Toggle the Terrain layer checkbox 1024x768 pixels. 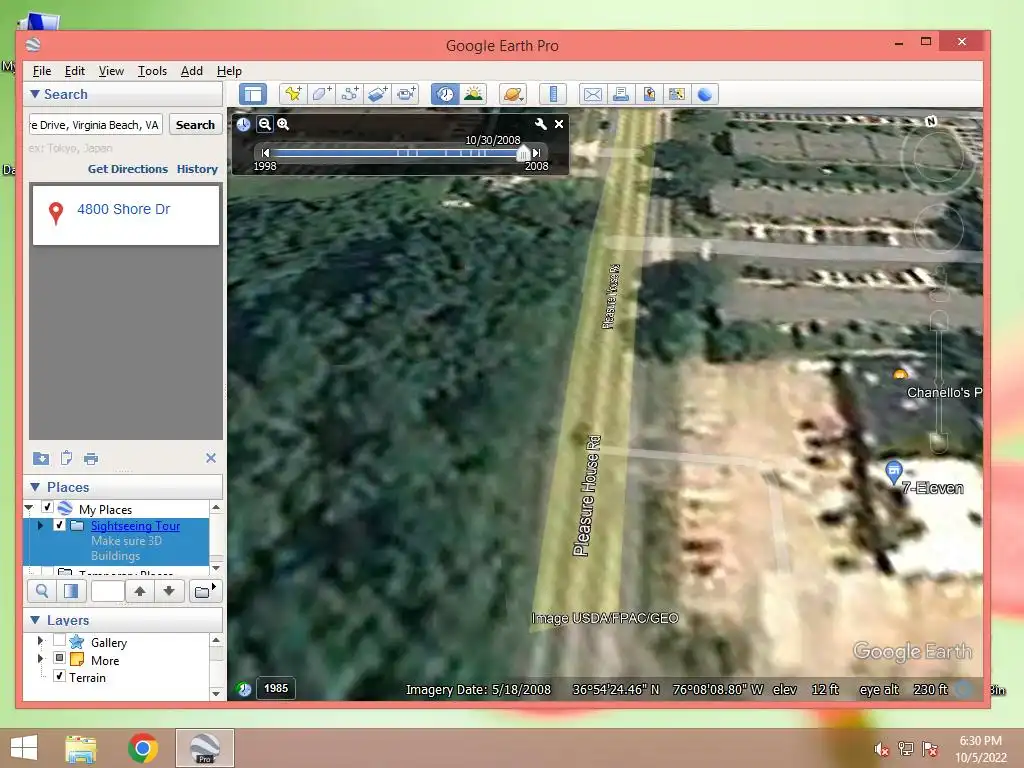[x=59, y=676]
